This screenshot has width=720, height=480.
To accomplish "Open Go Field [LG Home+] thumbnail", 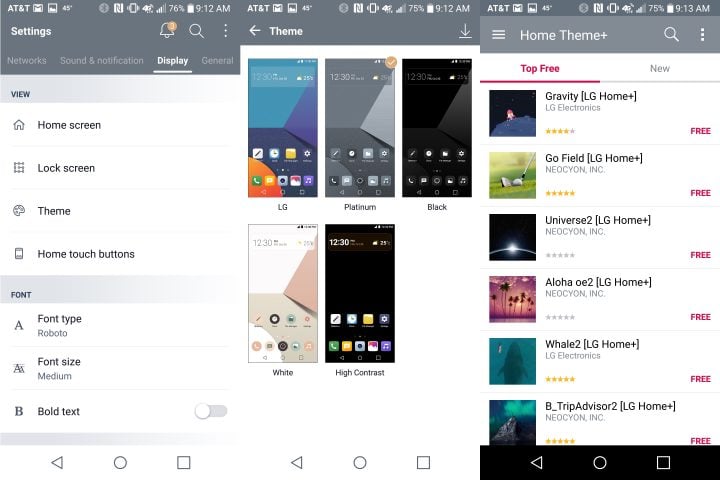I will coord(512,175).
